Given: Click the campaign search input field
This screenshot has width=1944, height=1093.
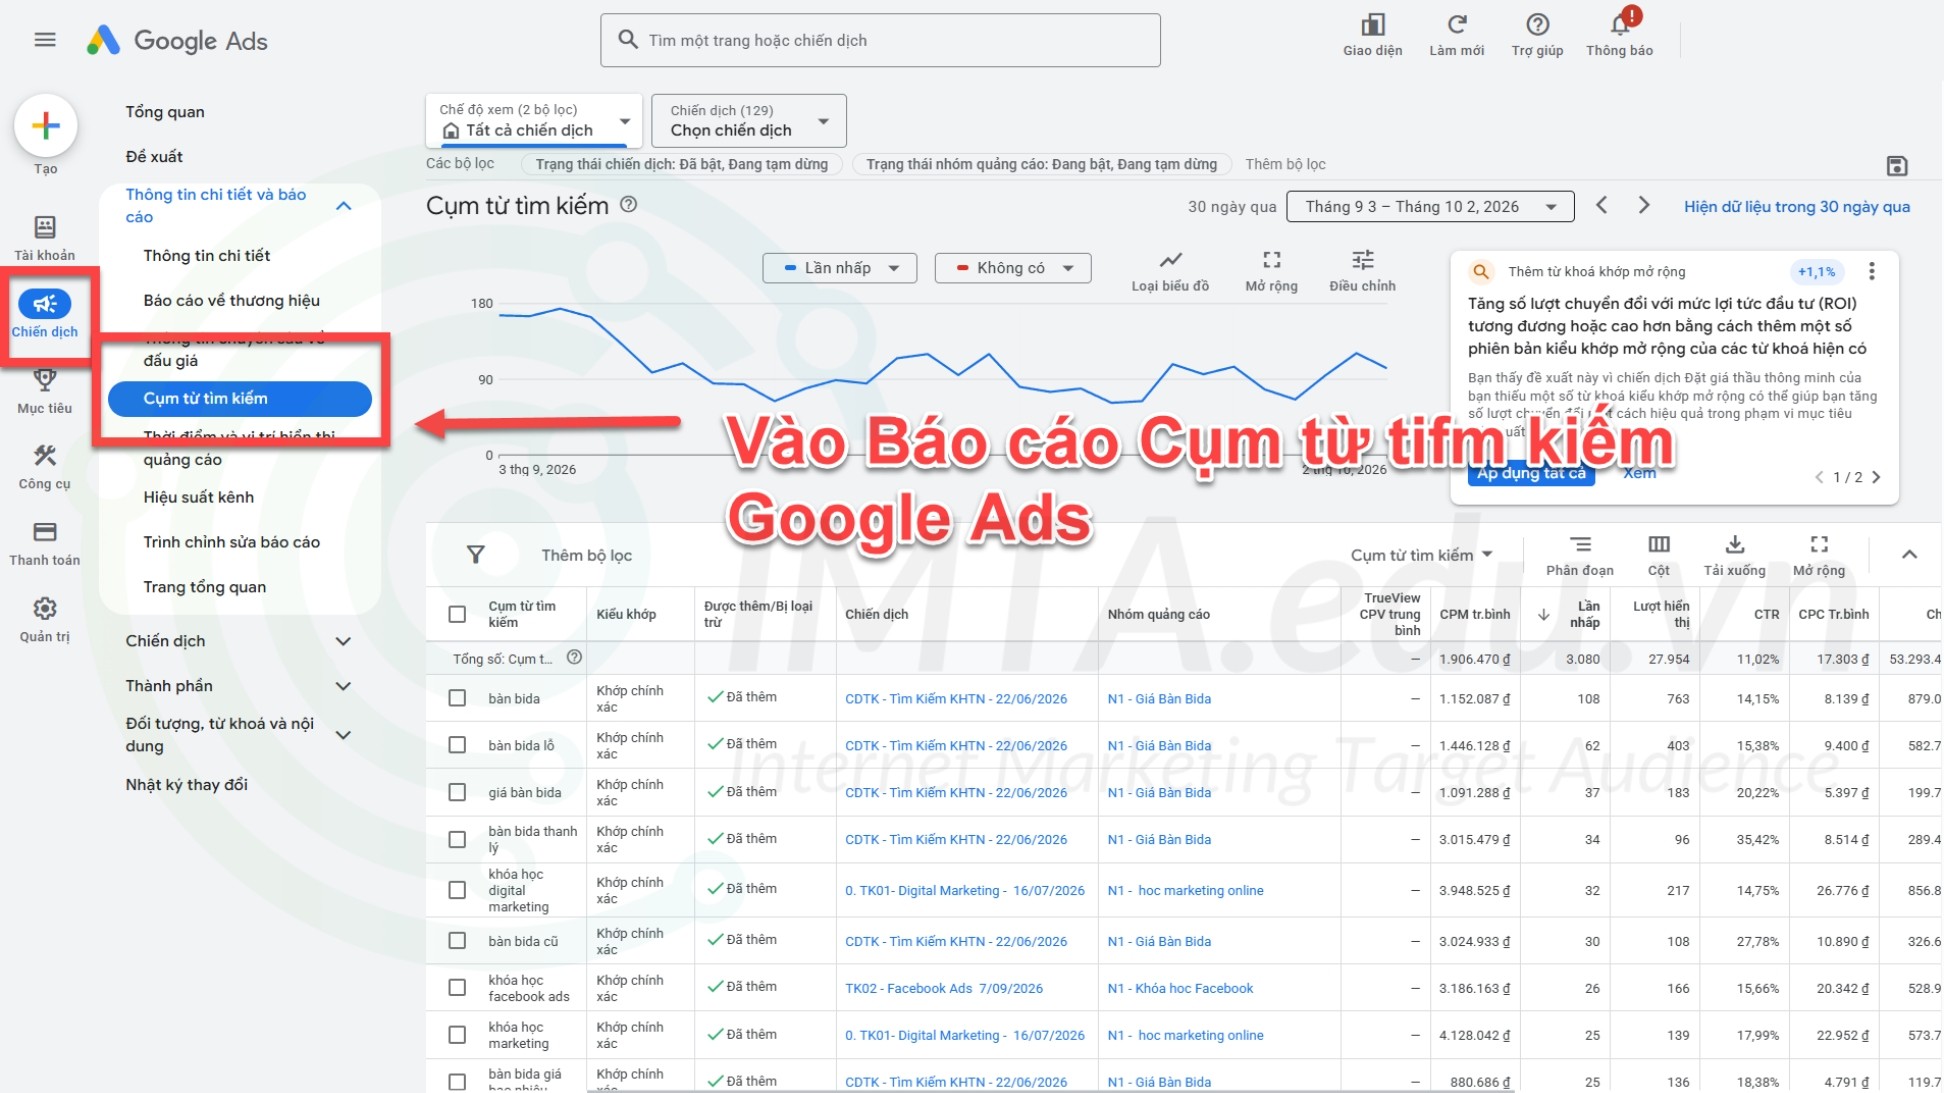Looking at the screenshot, I should click(x=880, y=40).
